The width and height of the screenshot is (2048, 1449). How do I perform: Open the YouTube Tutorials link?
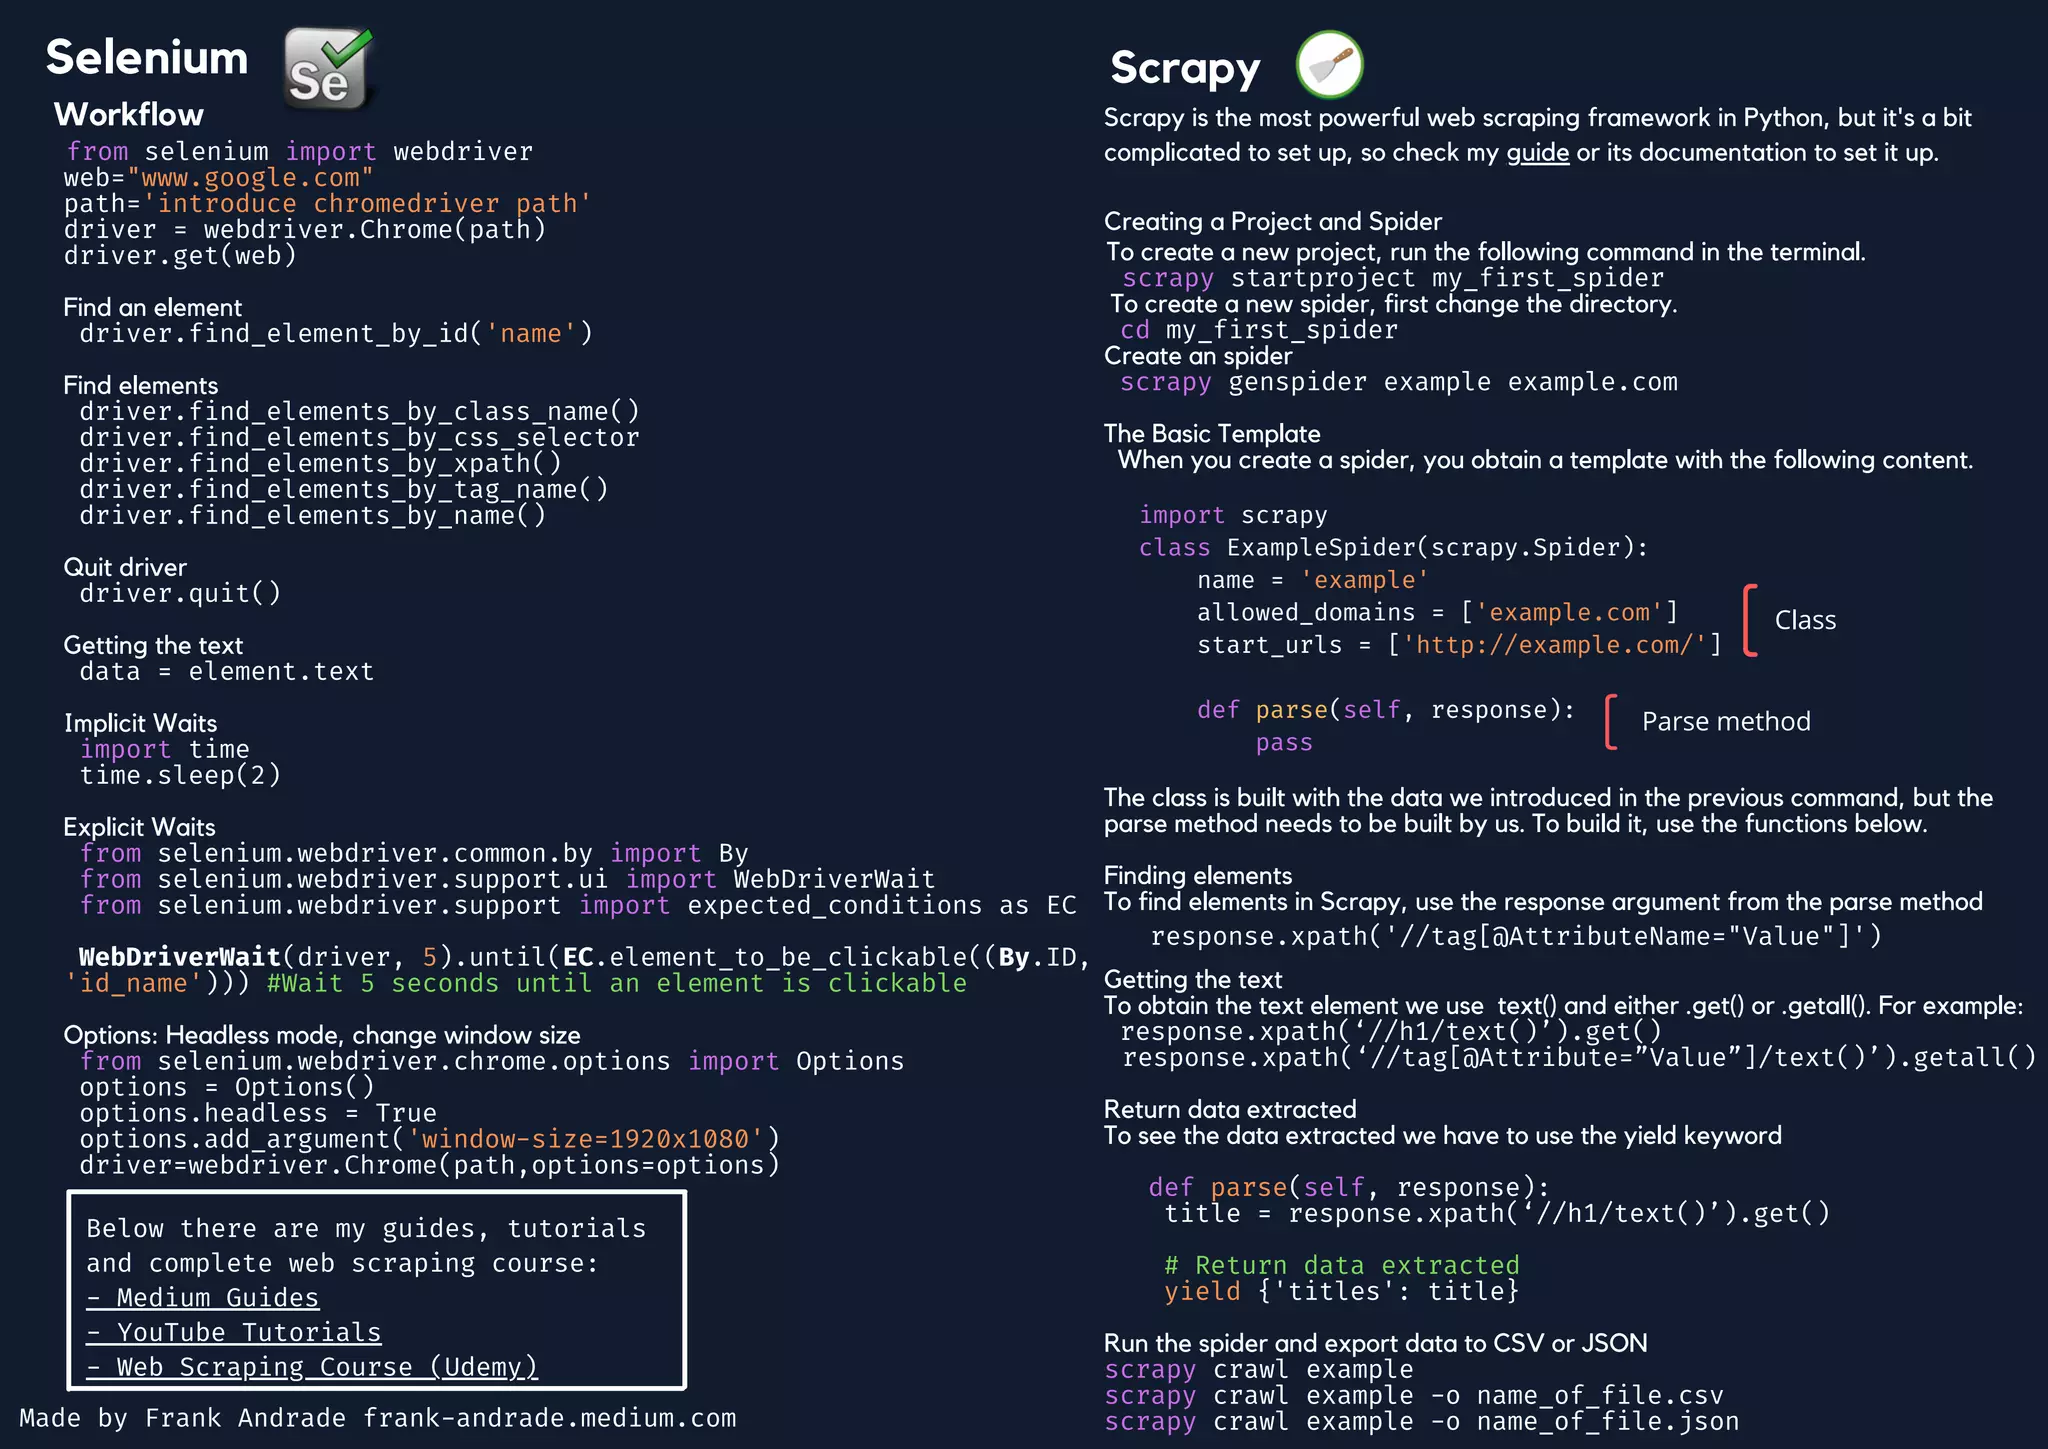pyautogui.click(x=234, y=1333)
